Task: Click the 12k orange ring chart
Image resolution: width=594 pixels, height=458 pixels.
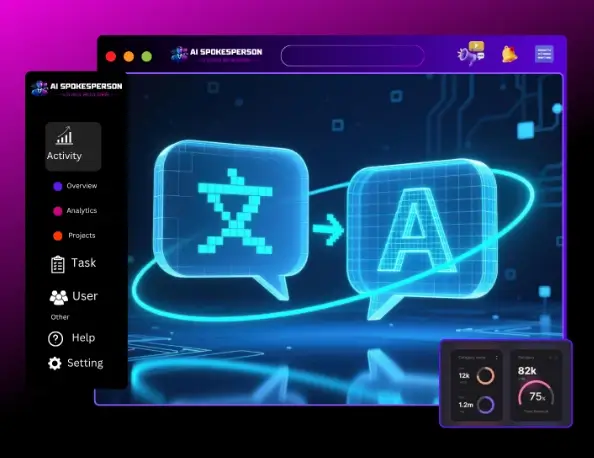Action: coord(485,376)
